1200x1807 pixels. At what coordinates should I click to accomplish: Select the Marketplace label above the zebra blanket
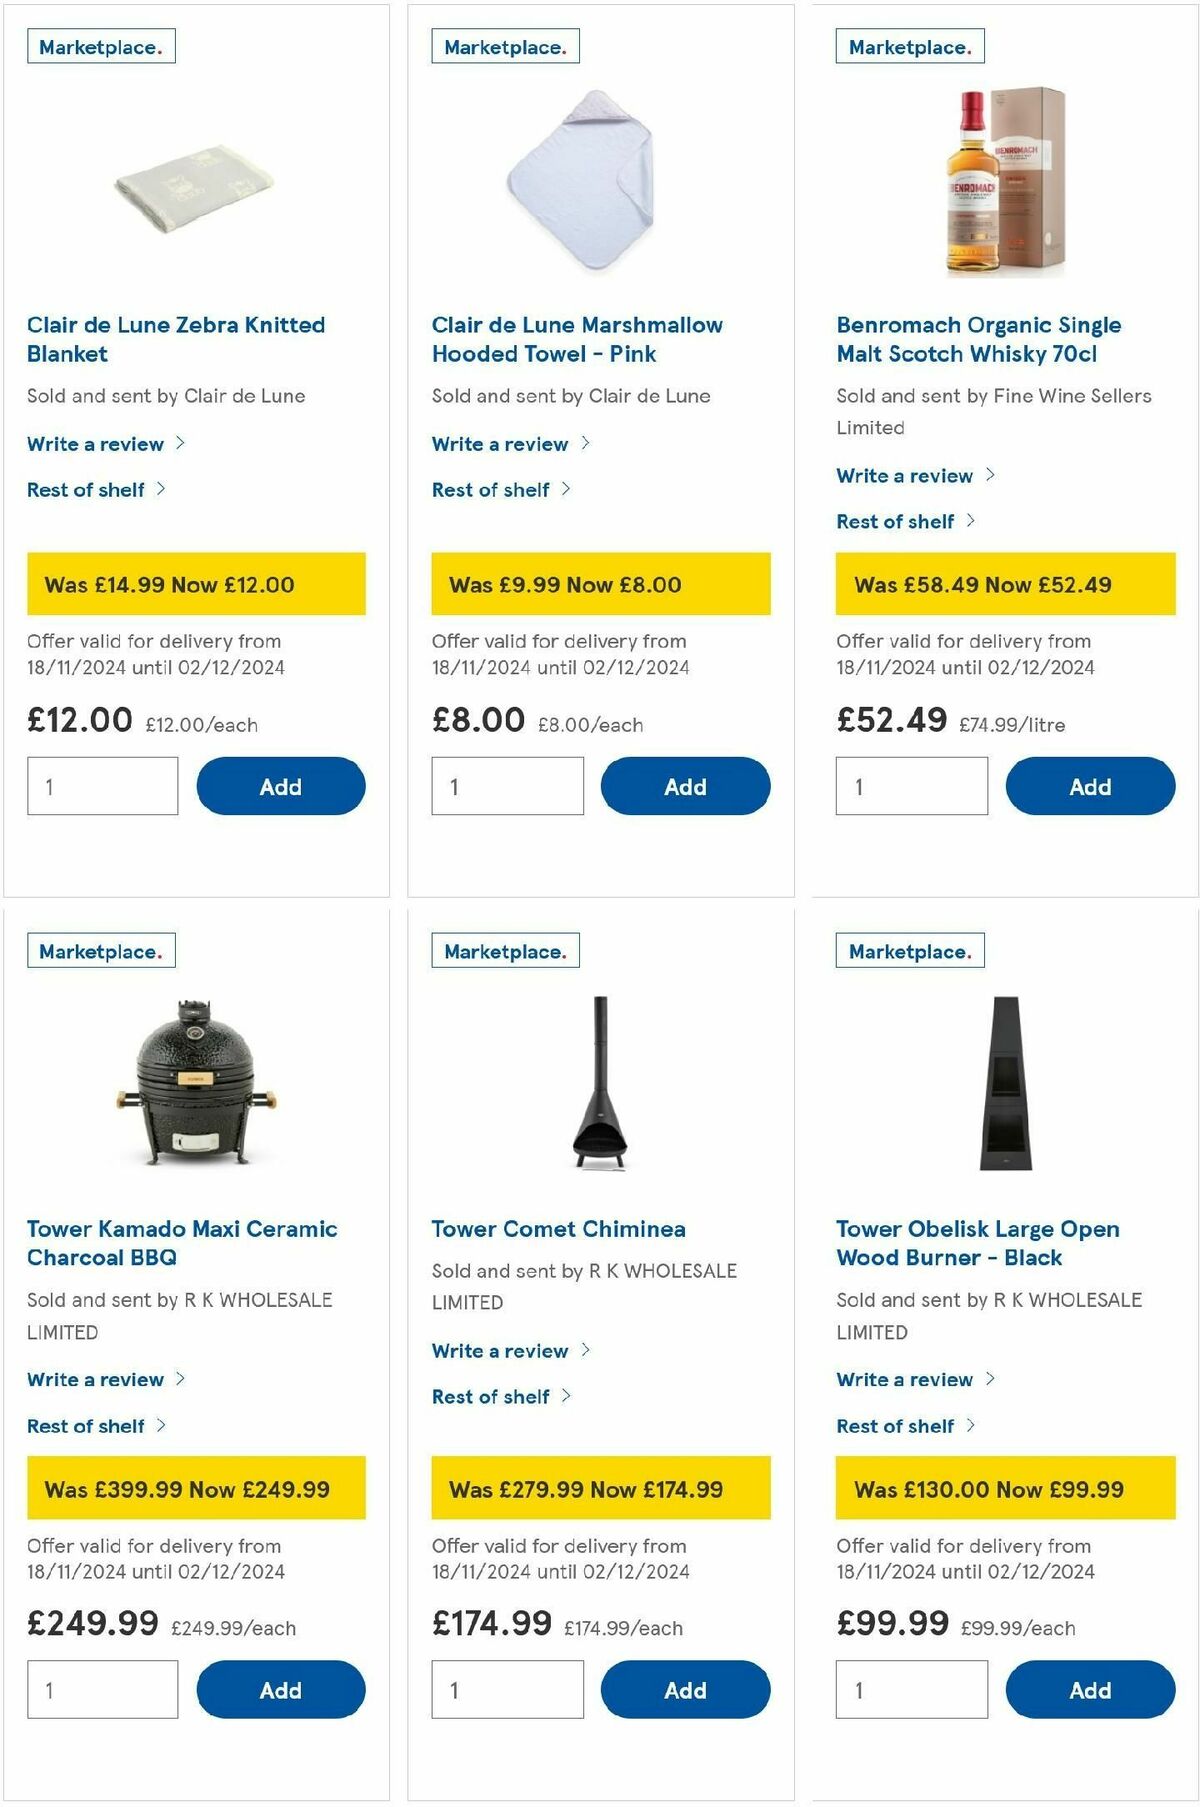click(100, 46)
